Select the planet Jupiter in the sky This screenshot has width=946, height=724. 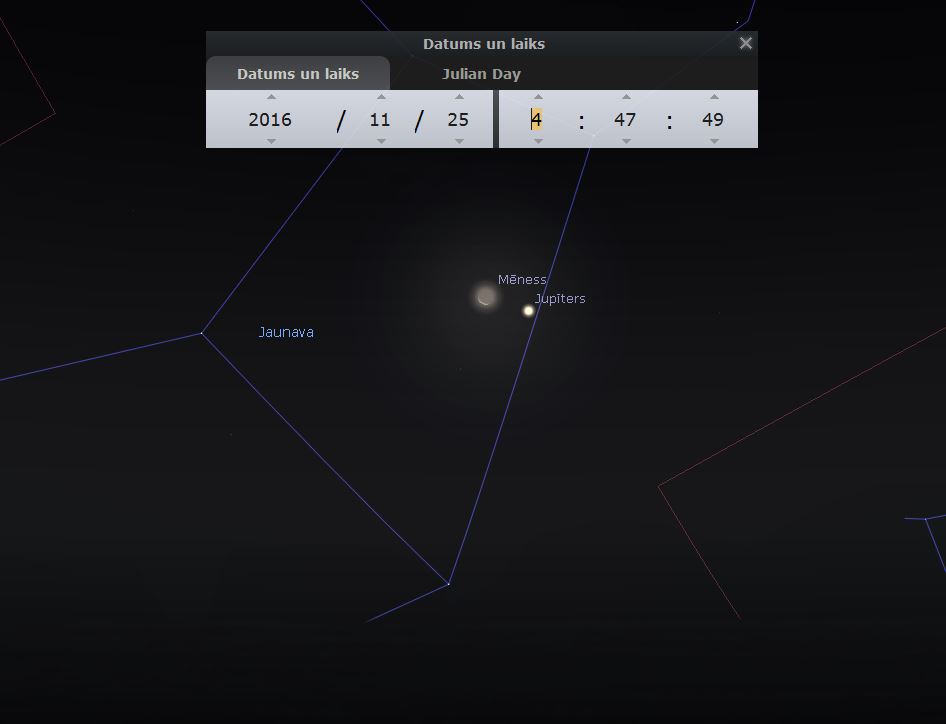[529, 311]
